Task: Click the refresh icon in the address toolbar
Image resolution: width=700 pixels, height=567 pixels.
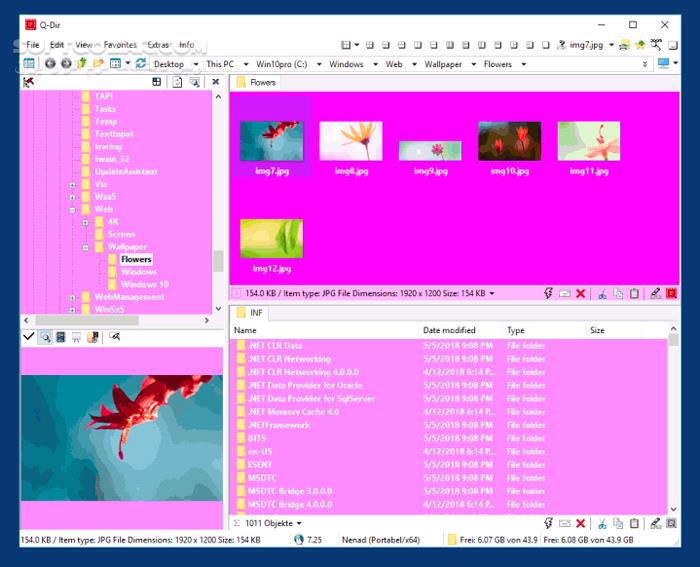Action: (141, 64)
